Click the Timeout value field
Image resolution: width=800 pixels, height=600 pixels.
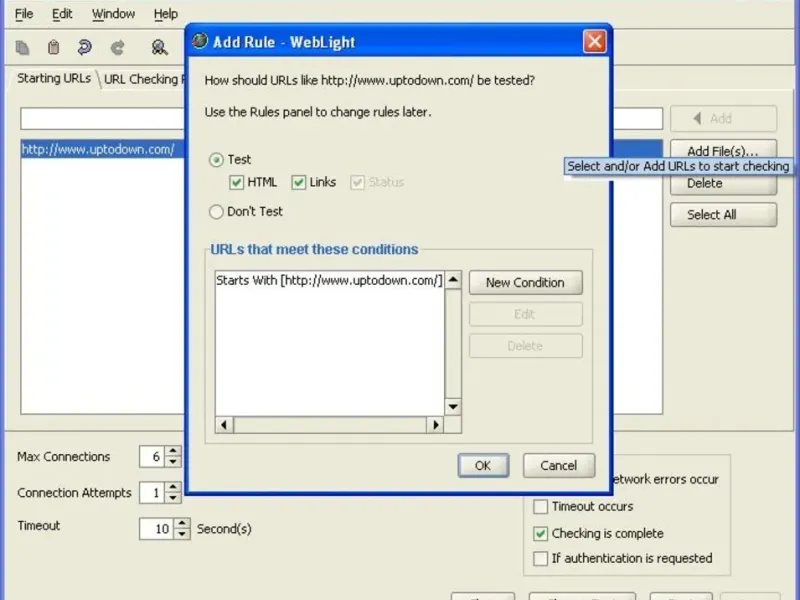point(157,529)
